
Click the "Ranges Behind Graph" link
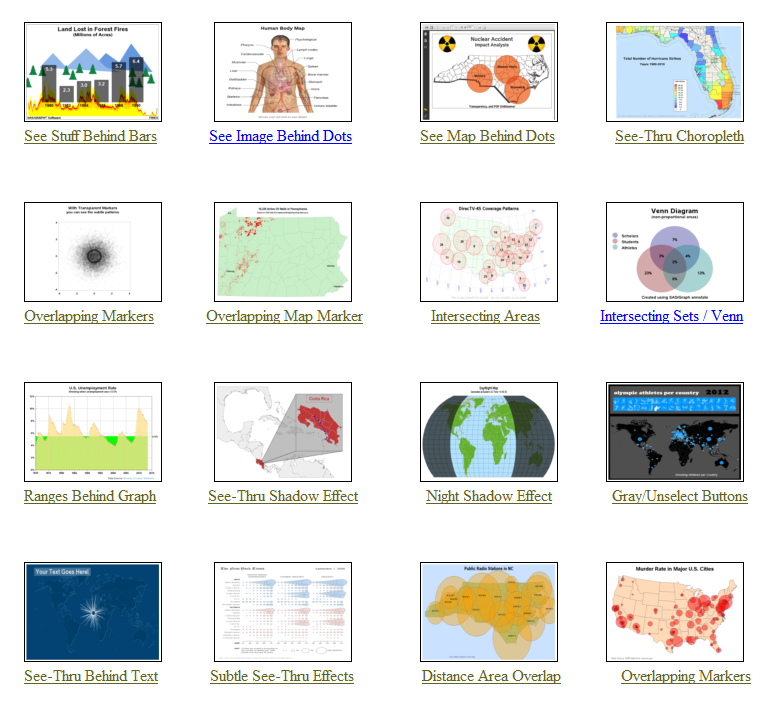click(90, 496)
